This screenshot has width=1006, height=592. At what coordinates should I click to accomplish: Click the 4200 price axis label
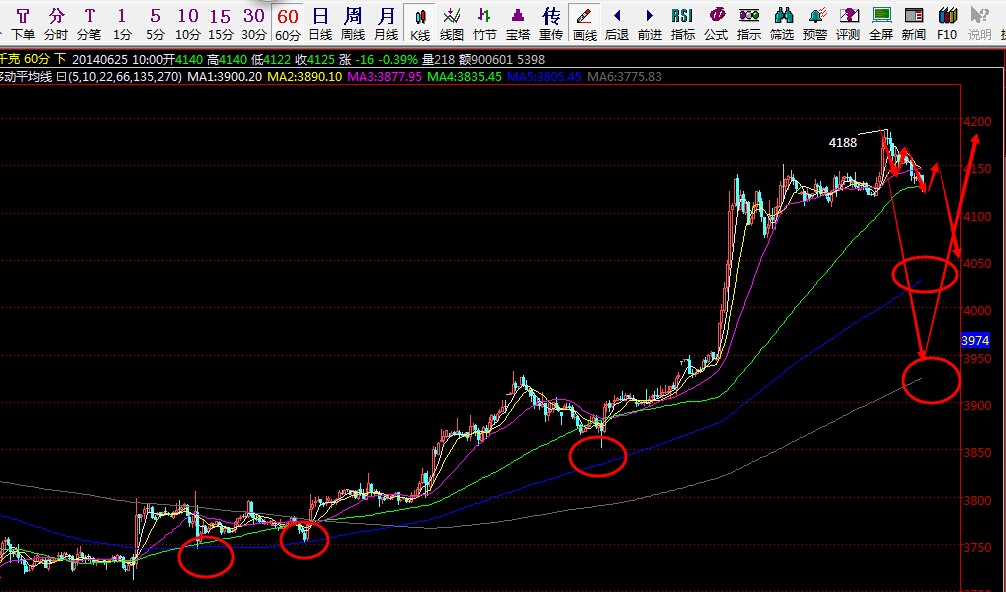click(x=977, y=122)
